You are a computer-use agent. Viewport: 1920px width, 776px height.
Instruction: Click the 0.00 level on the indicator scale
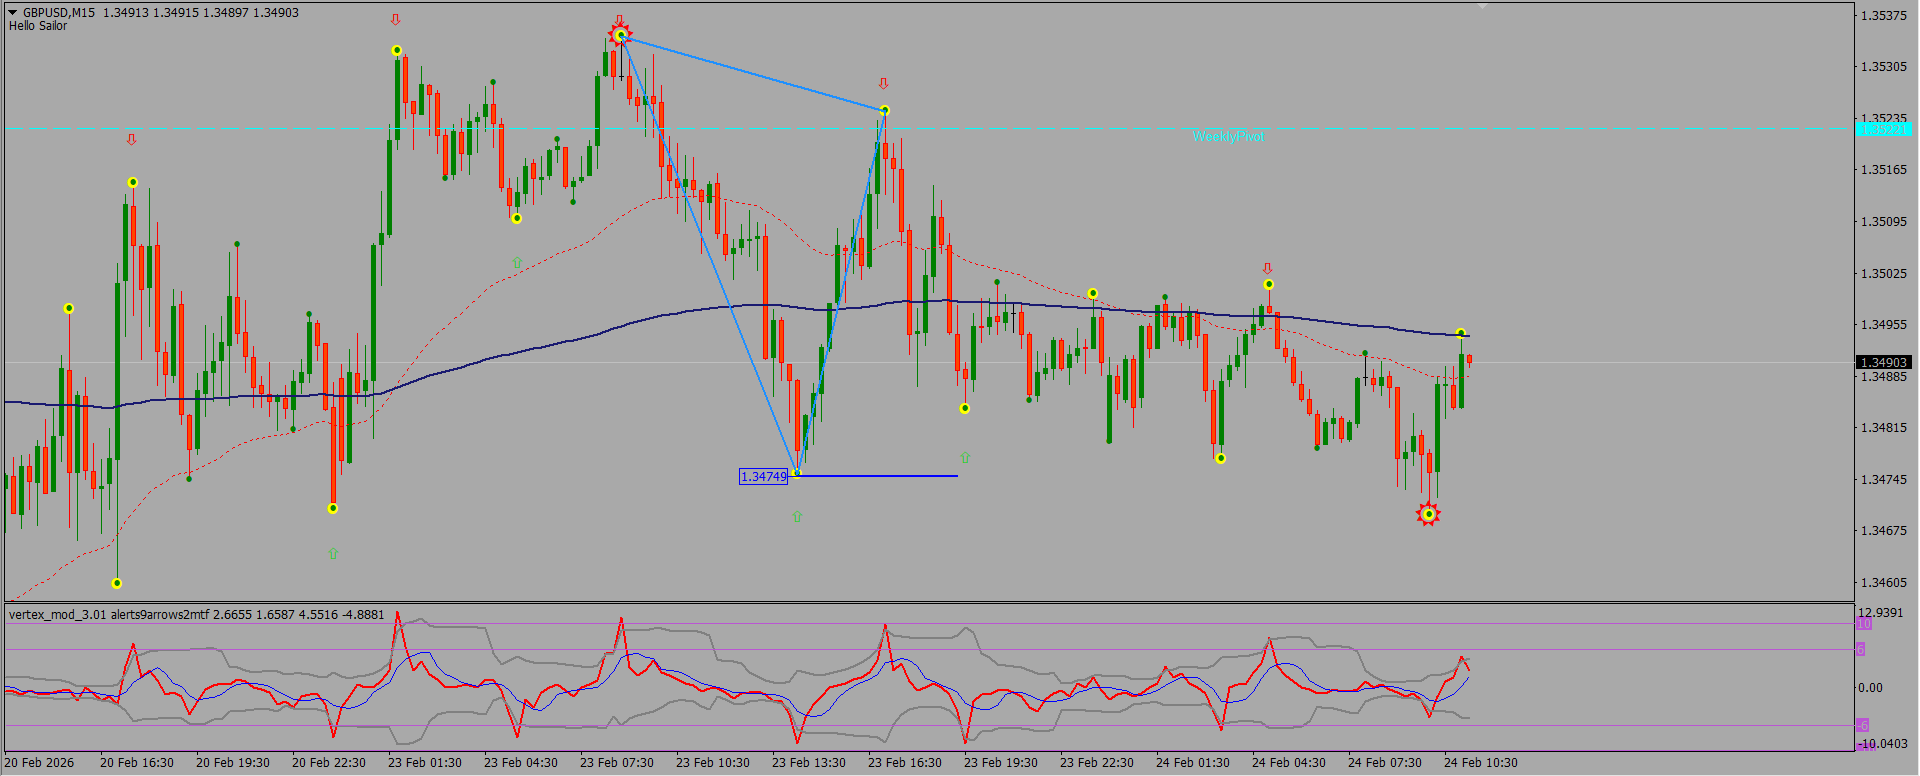[x=1870, y=687]
